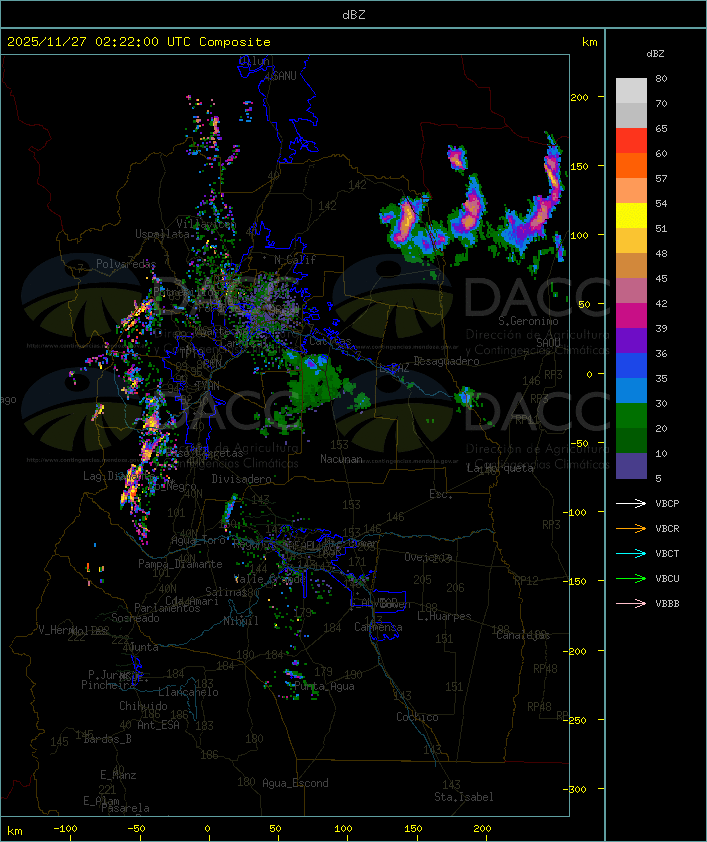Select the light gray 80 dBZ legend swatch
707x842 pixels.
631,90
